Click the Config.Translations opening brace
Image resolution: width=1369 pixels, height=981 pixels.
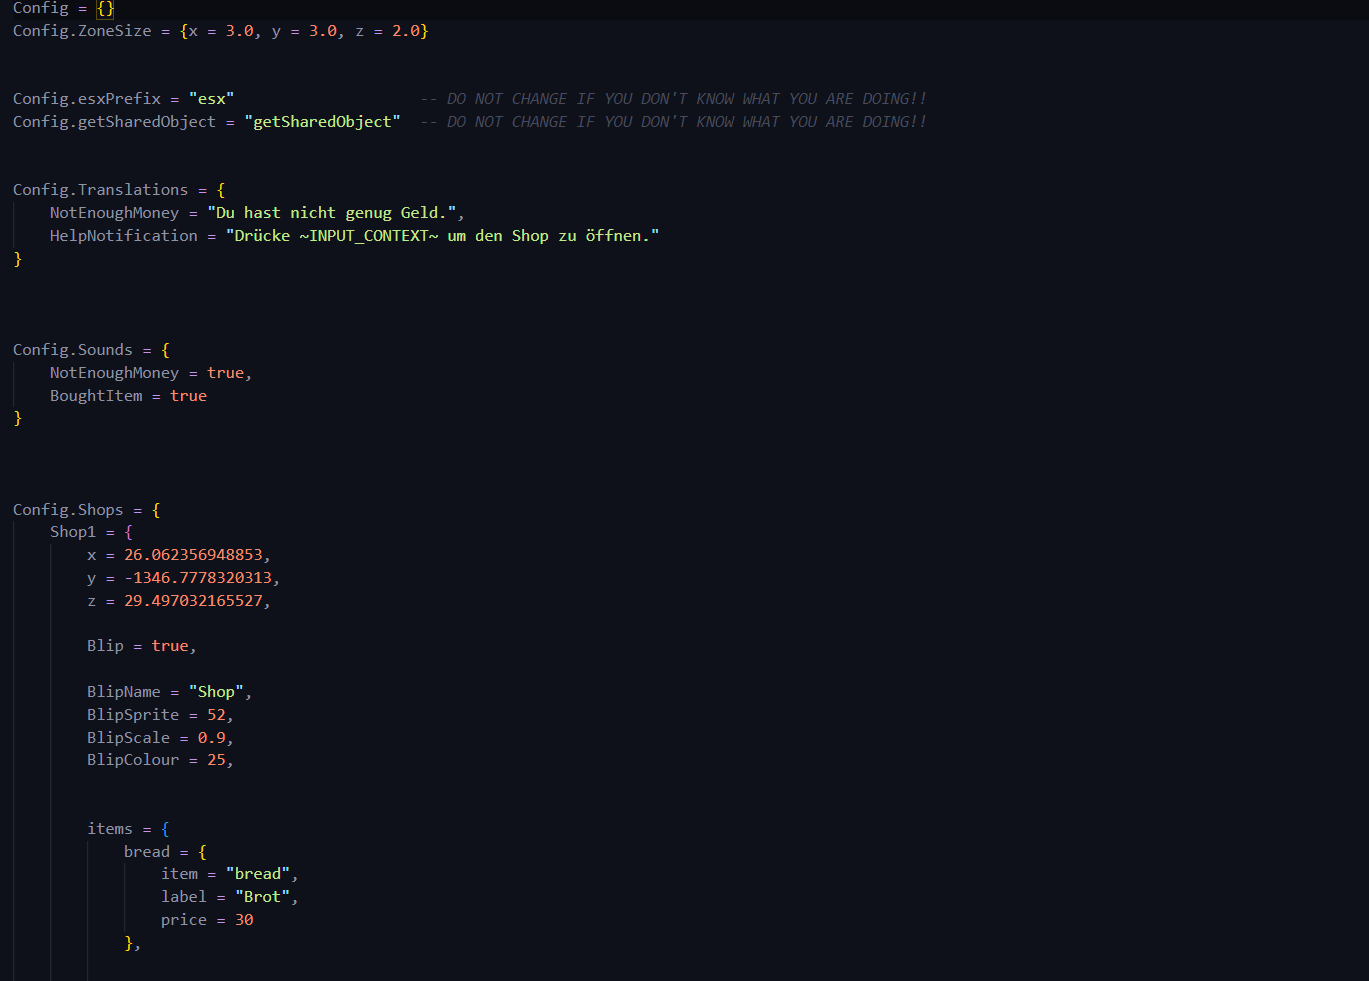(x=221, y=190)
